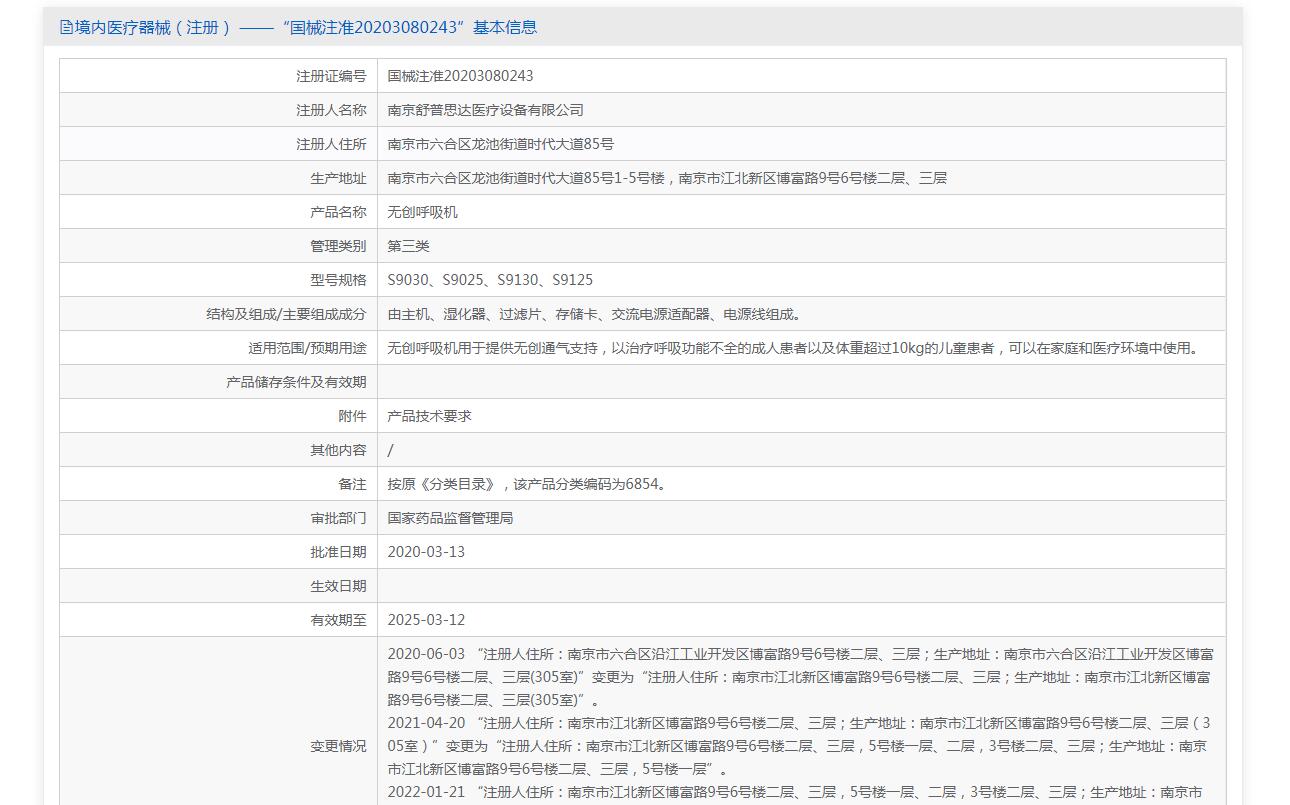This screenshot has width=1290, height=805.
Task: Select the registration number value 国械注准20203080243
Action: 460,76
